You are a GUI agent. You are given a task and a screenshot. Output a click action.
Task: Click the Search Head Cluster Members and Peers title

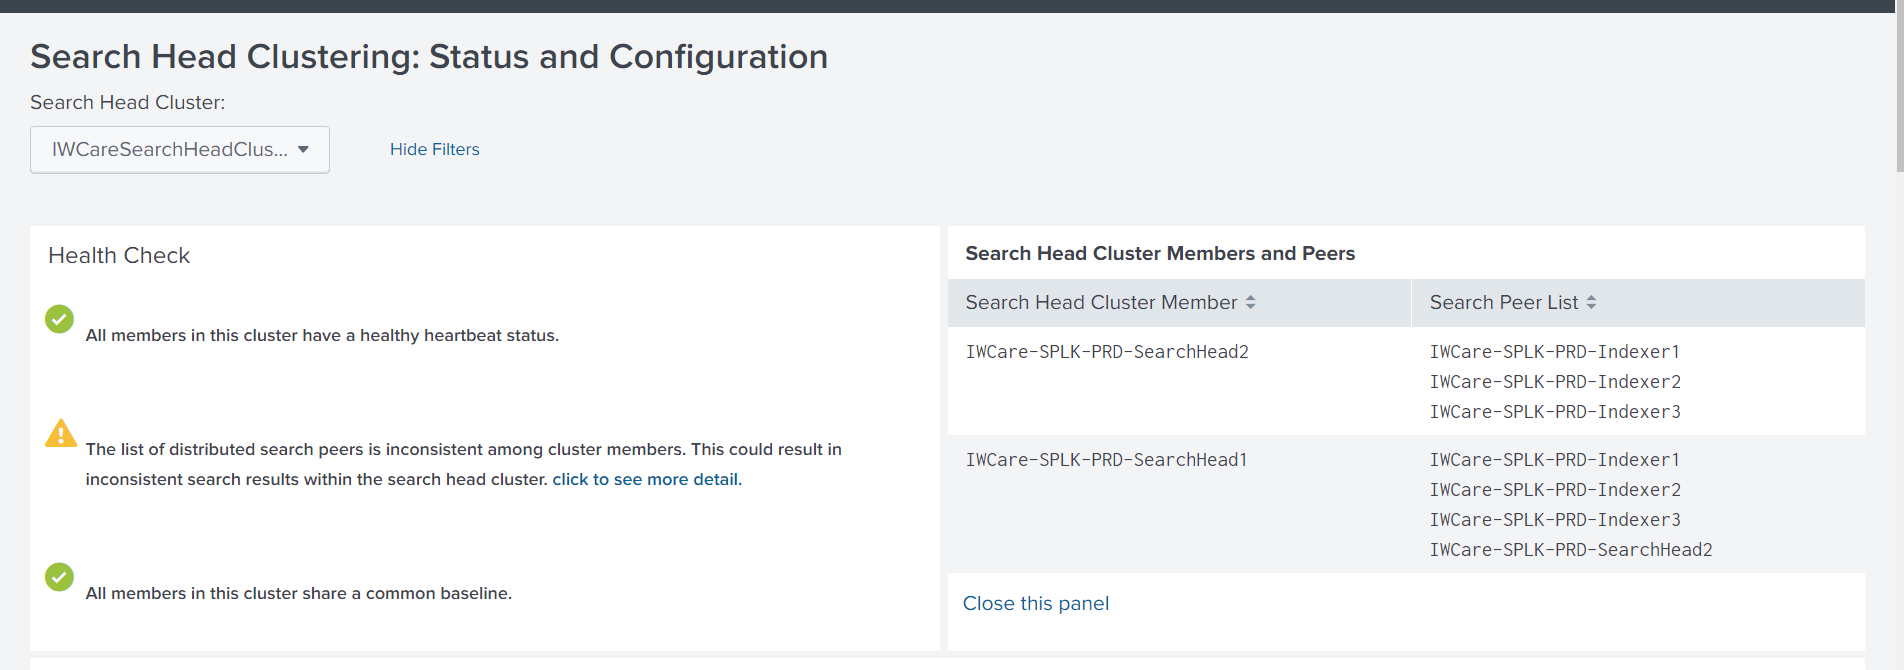coord(1159,254)
